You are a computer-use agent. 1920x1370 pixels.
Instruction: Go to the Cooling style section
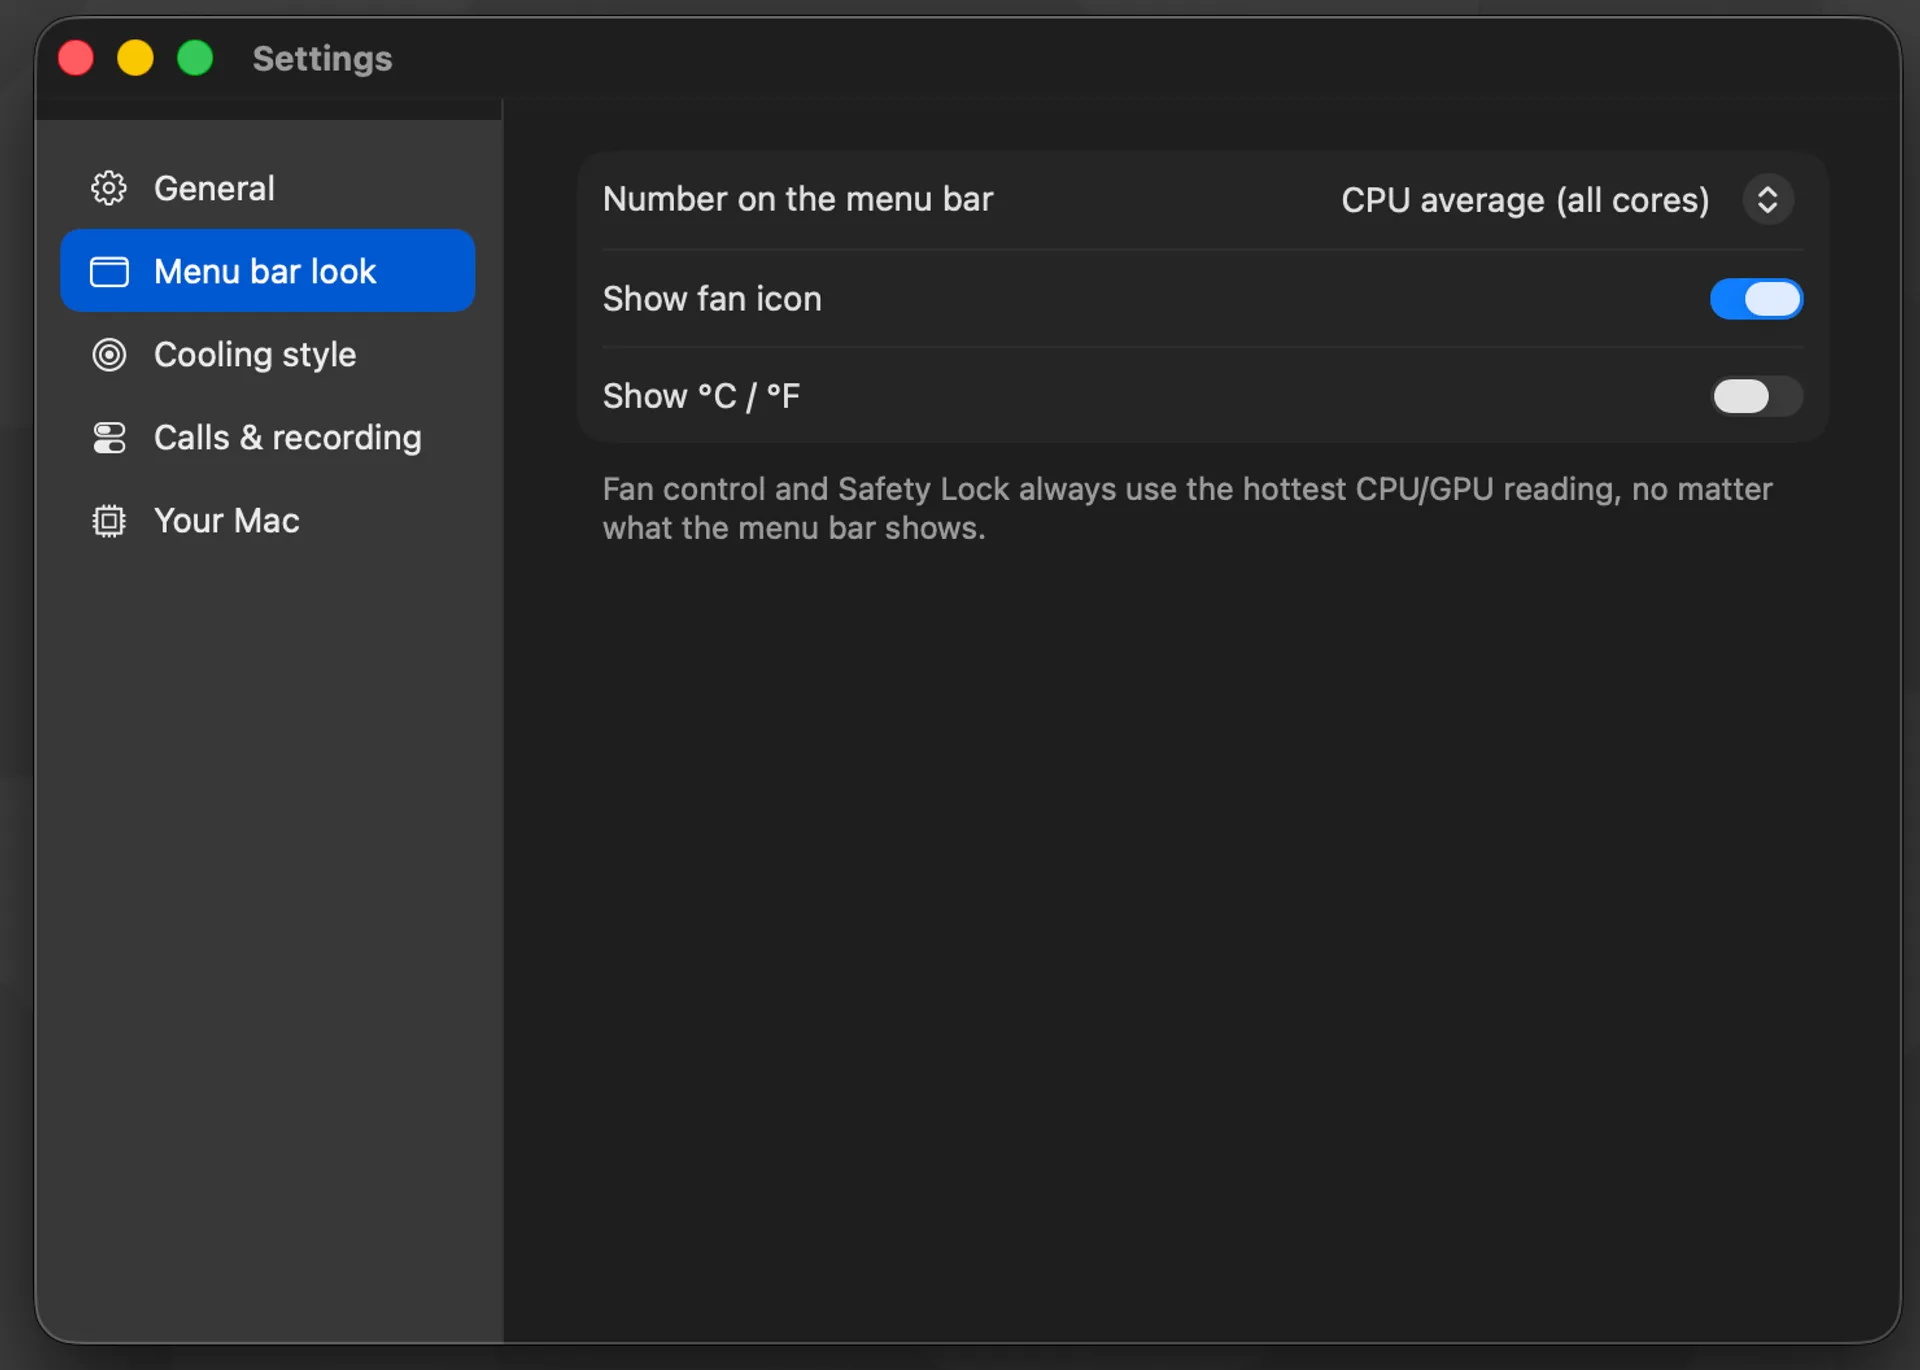tap(268, 354)
